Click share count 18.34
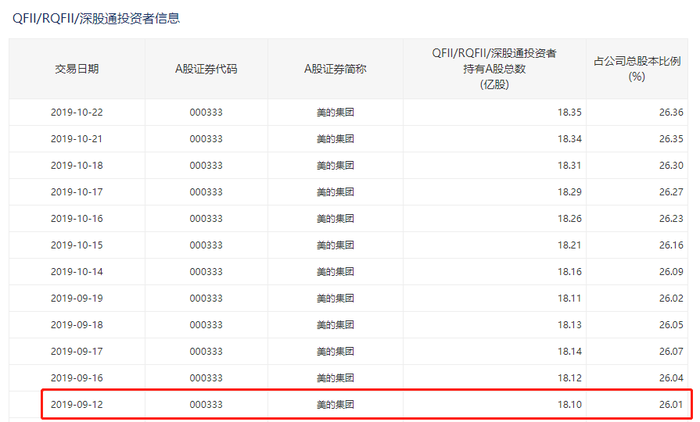The width and height of the screenshot is (700, 422). click(569, 139)
